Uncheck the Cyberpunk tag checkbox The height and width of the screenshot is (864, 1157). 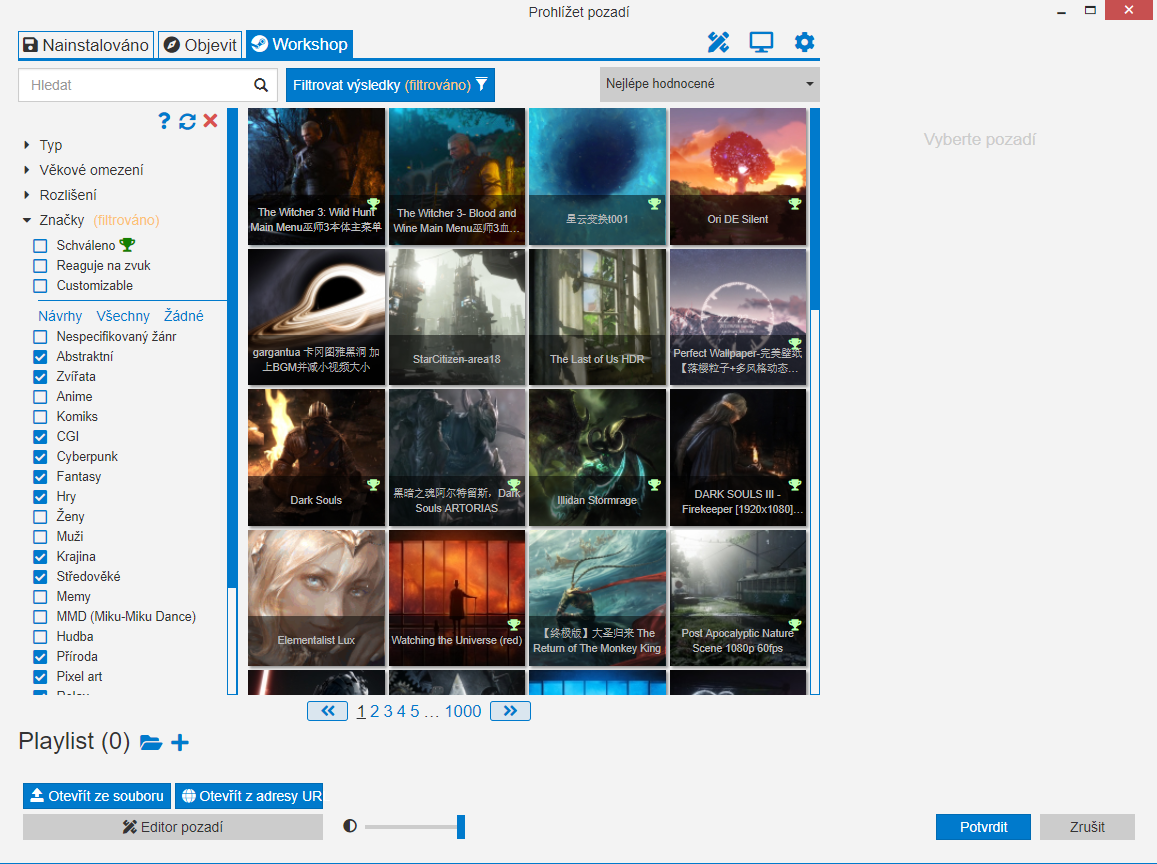(x=40, y=457)
